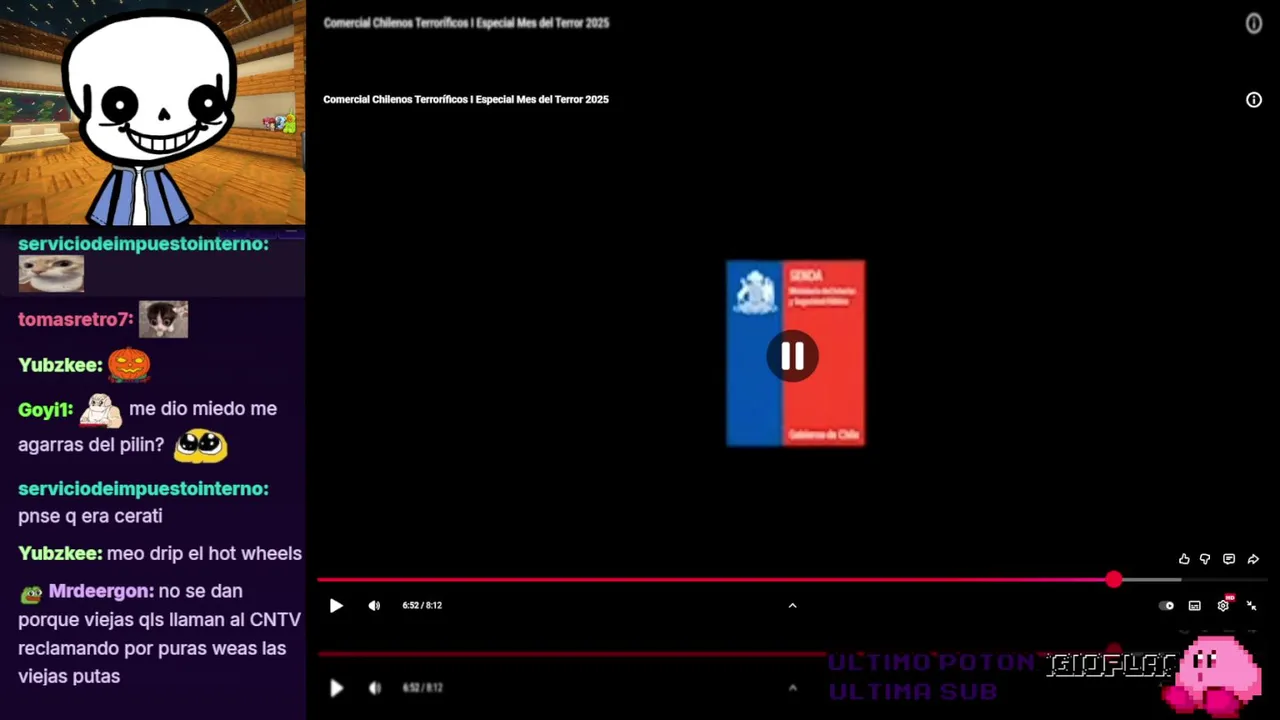Mute the video with the bright speaker icon

374,605
